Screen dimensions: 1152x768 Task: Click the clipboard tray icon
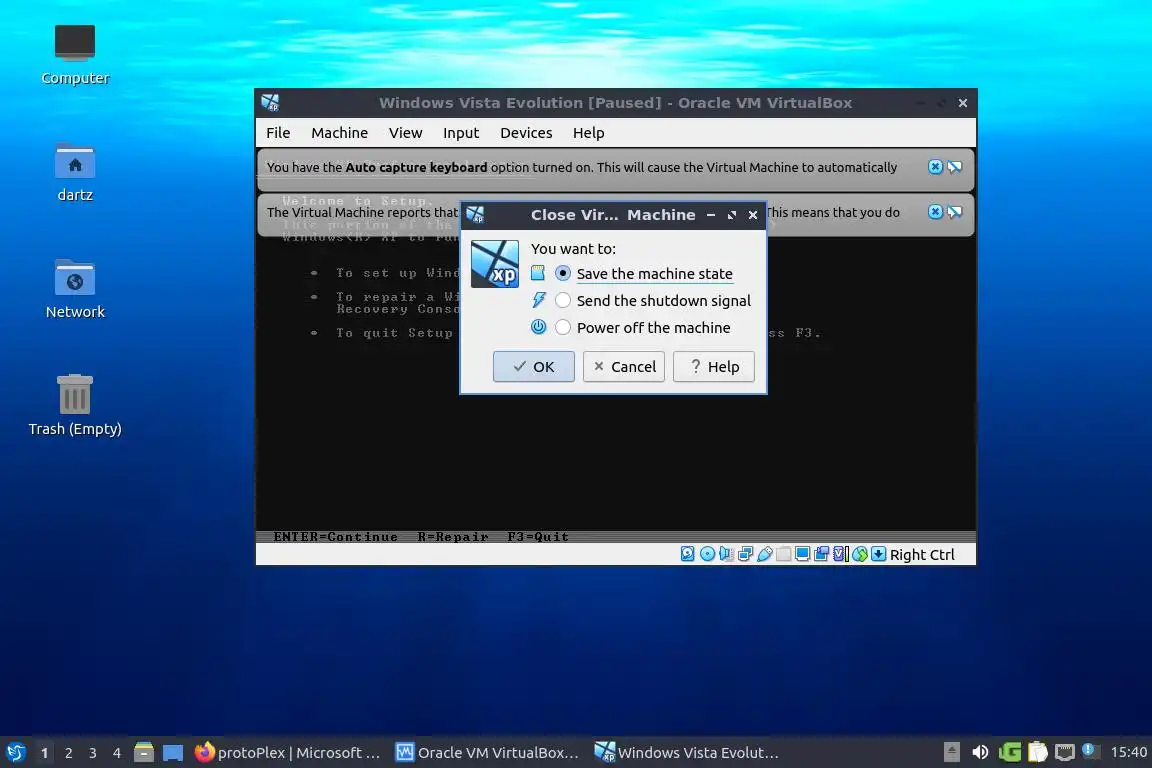pyautogui.click(x=1037, y=752)
